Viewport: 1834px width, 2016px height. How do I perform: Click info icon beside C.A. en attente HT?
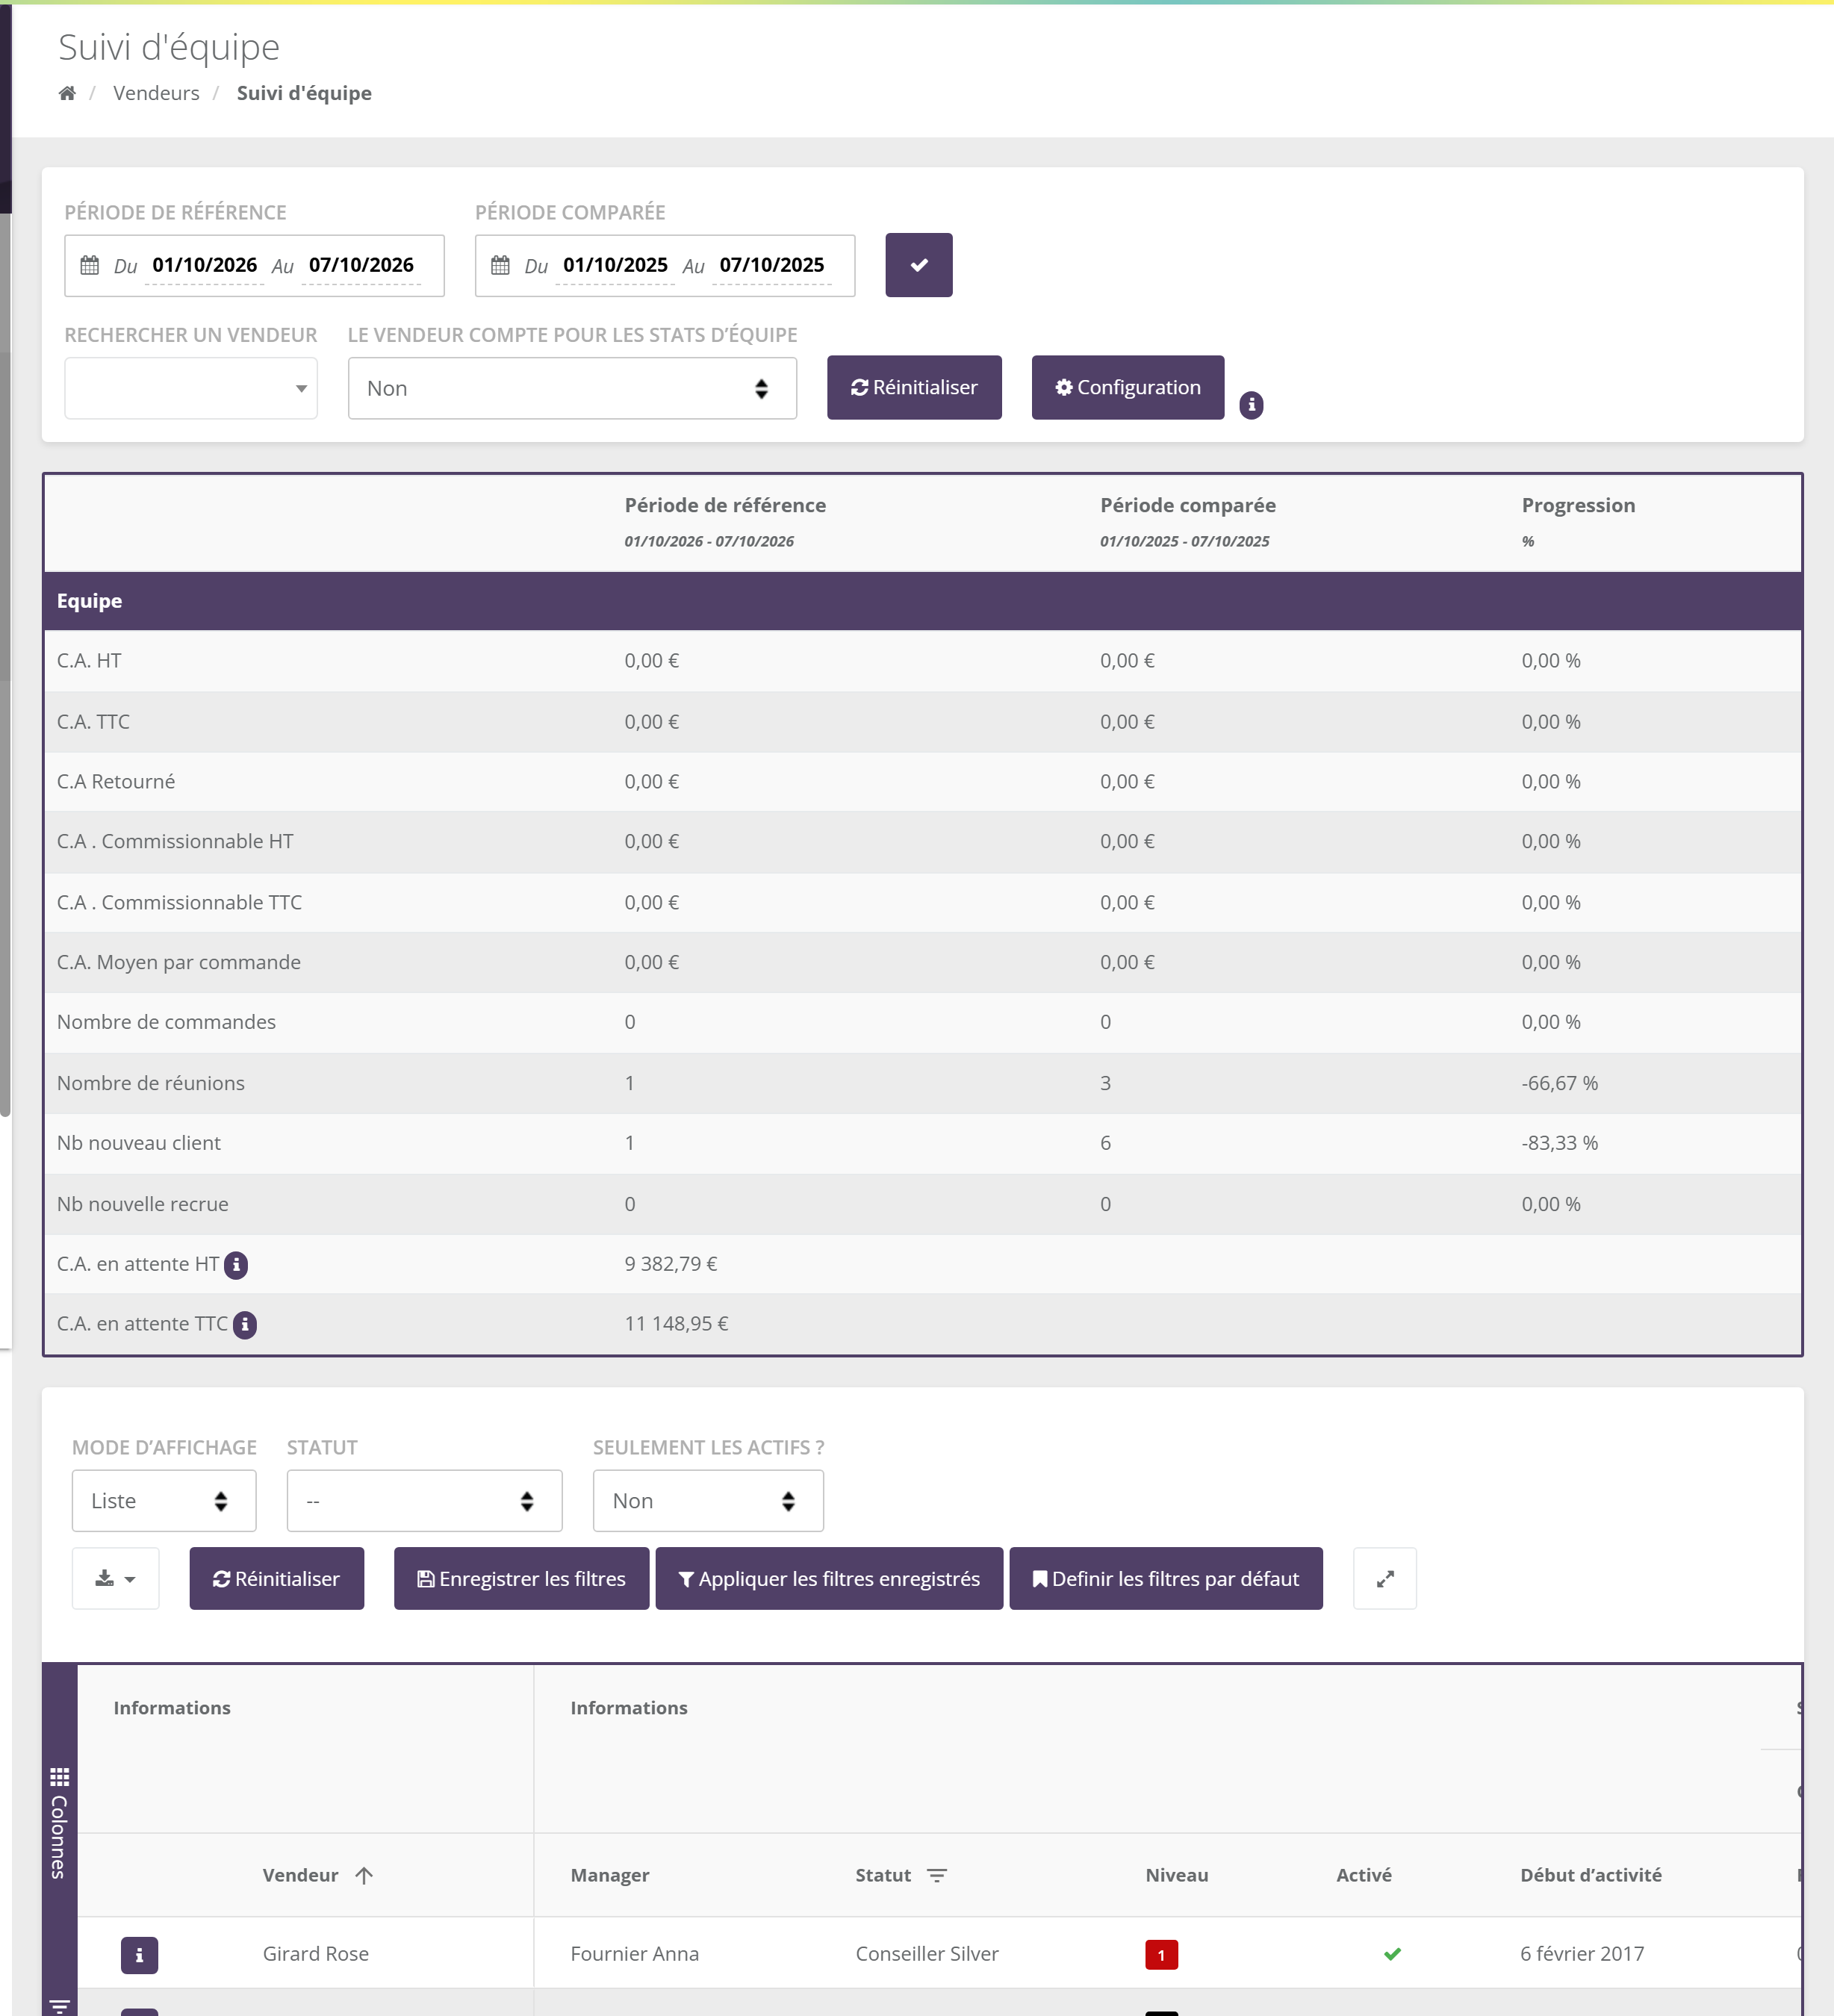pos(236,1265)
